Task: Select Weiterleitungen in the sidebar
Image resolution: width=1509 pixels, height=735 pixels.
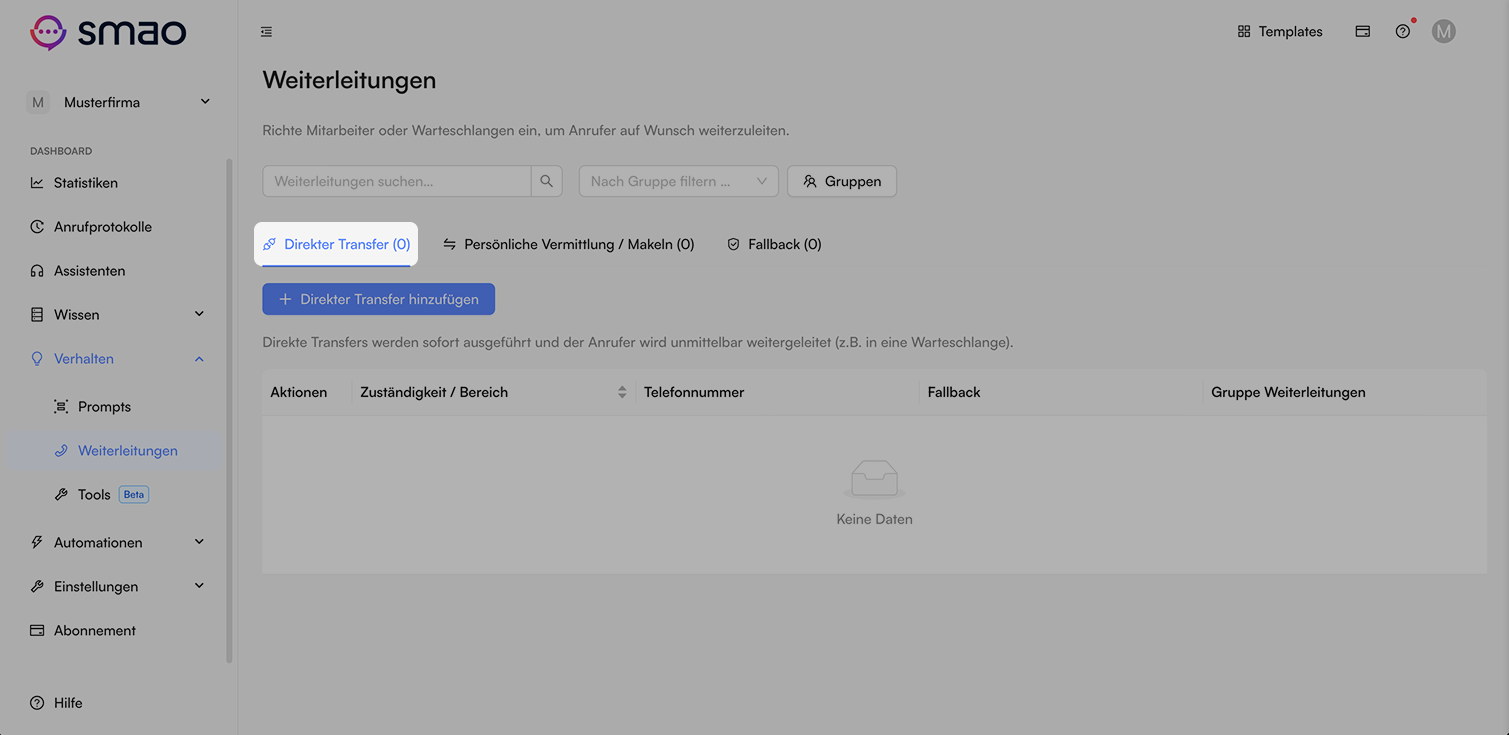Action: (128, 451)
